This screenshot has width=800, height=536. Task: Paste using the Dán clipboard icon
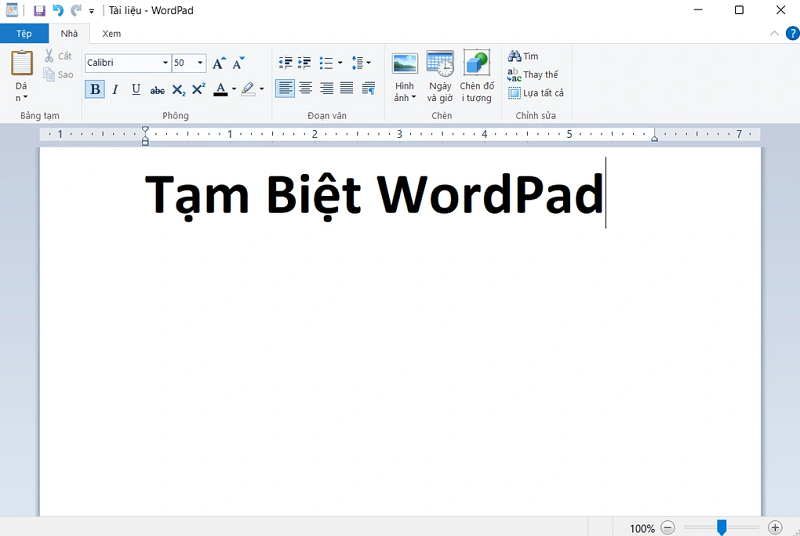point(21,63)
